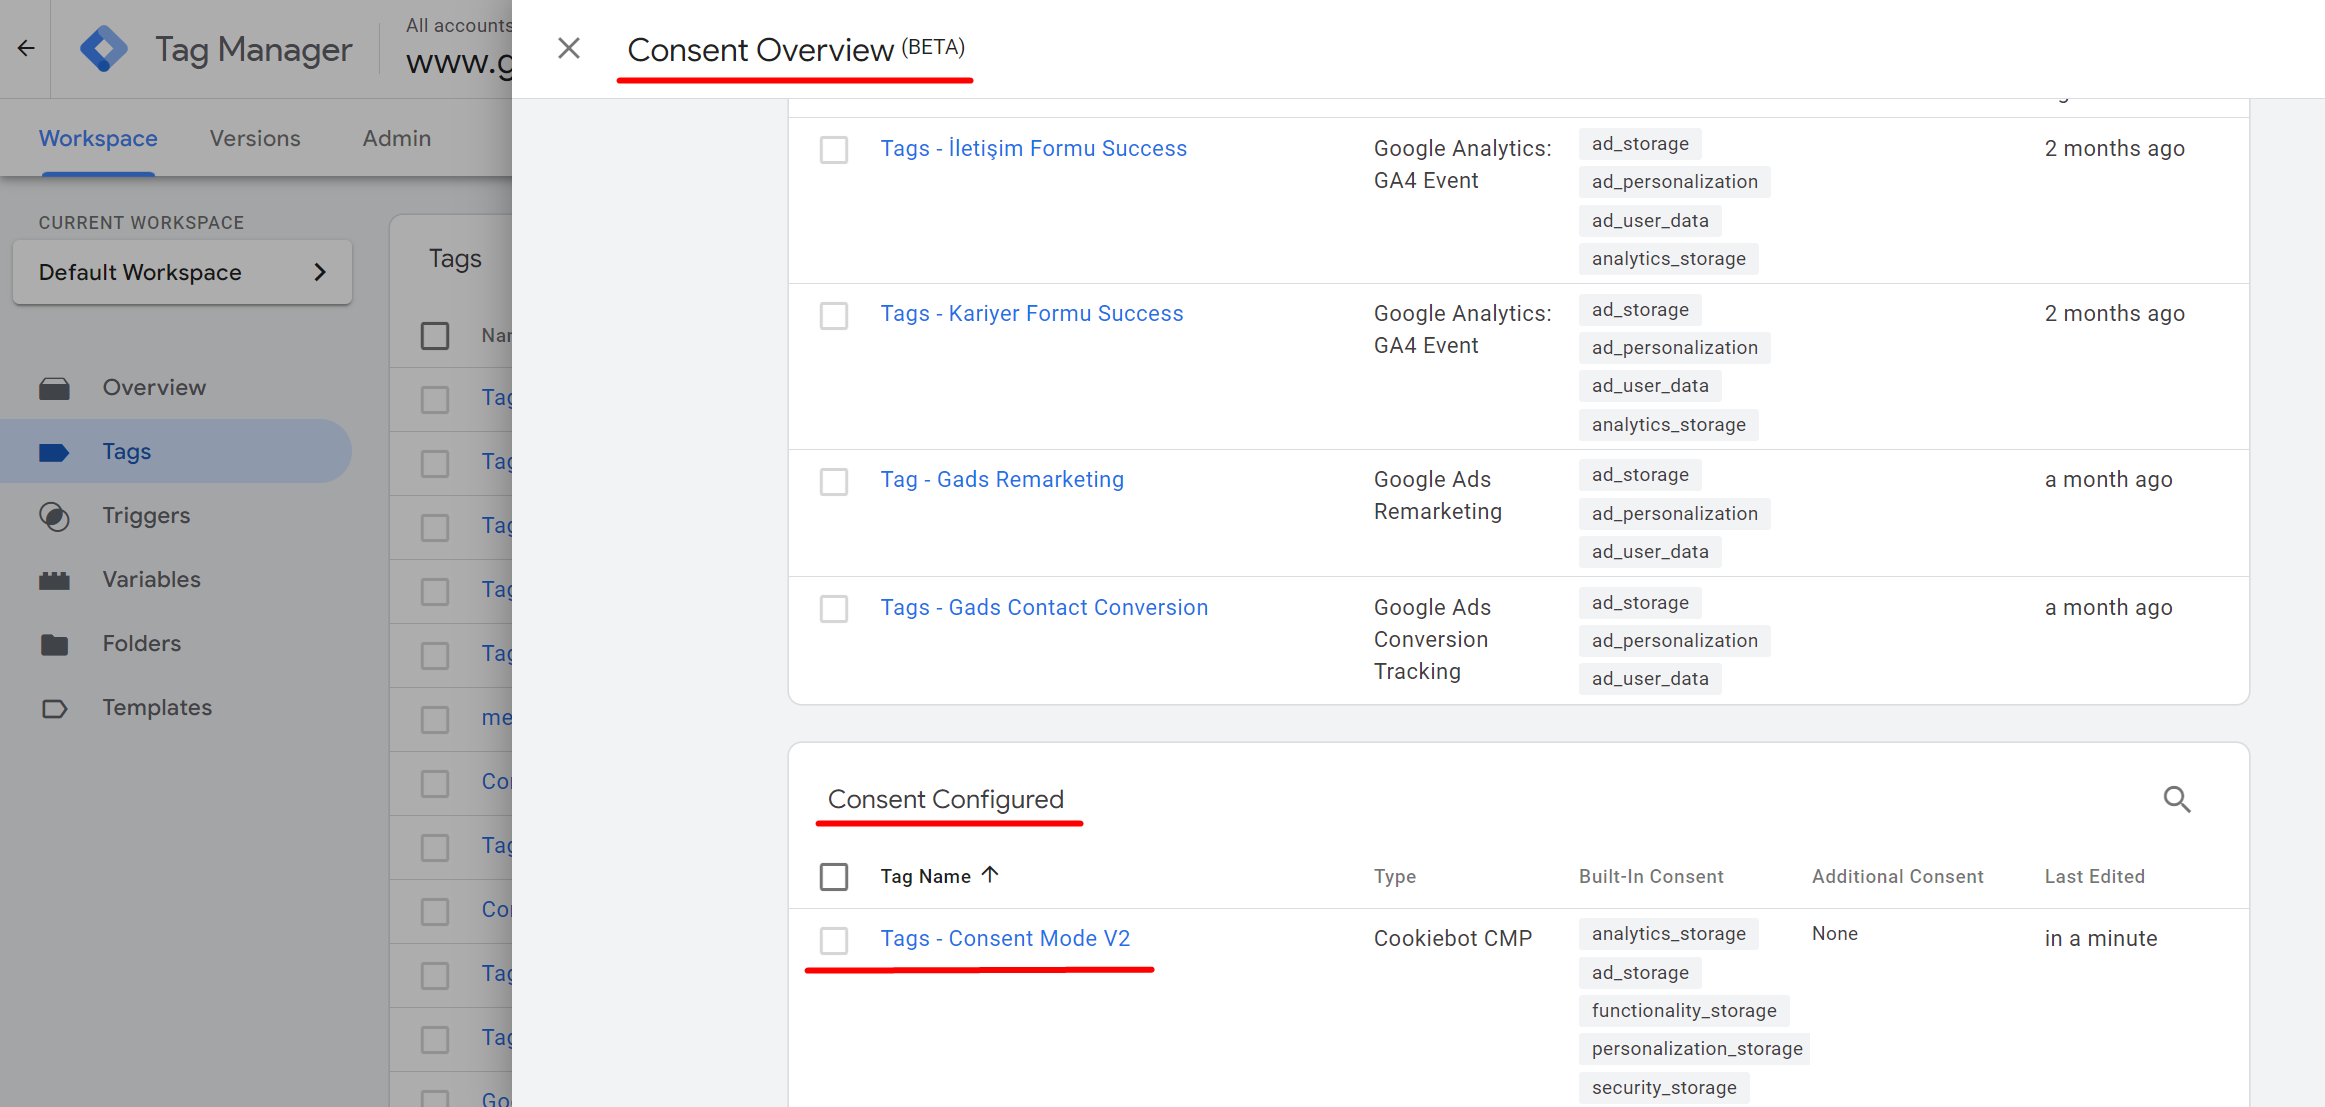Viewport: 2325px width, 1107px height.
Task: Open Folders section in sidebar
Action: click(141, 643)
